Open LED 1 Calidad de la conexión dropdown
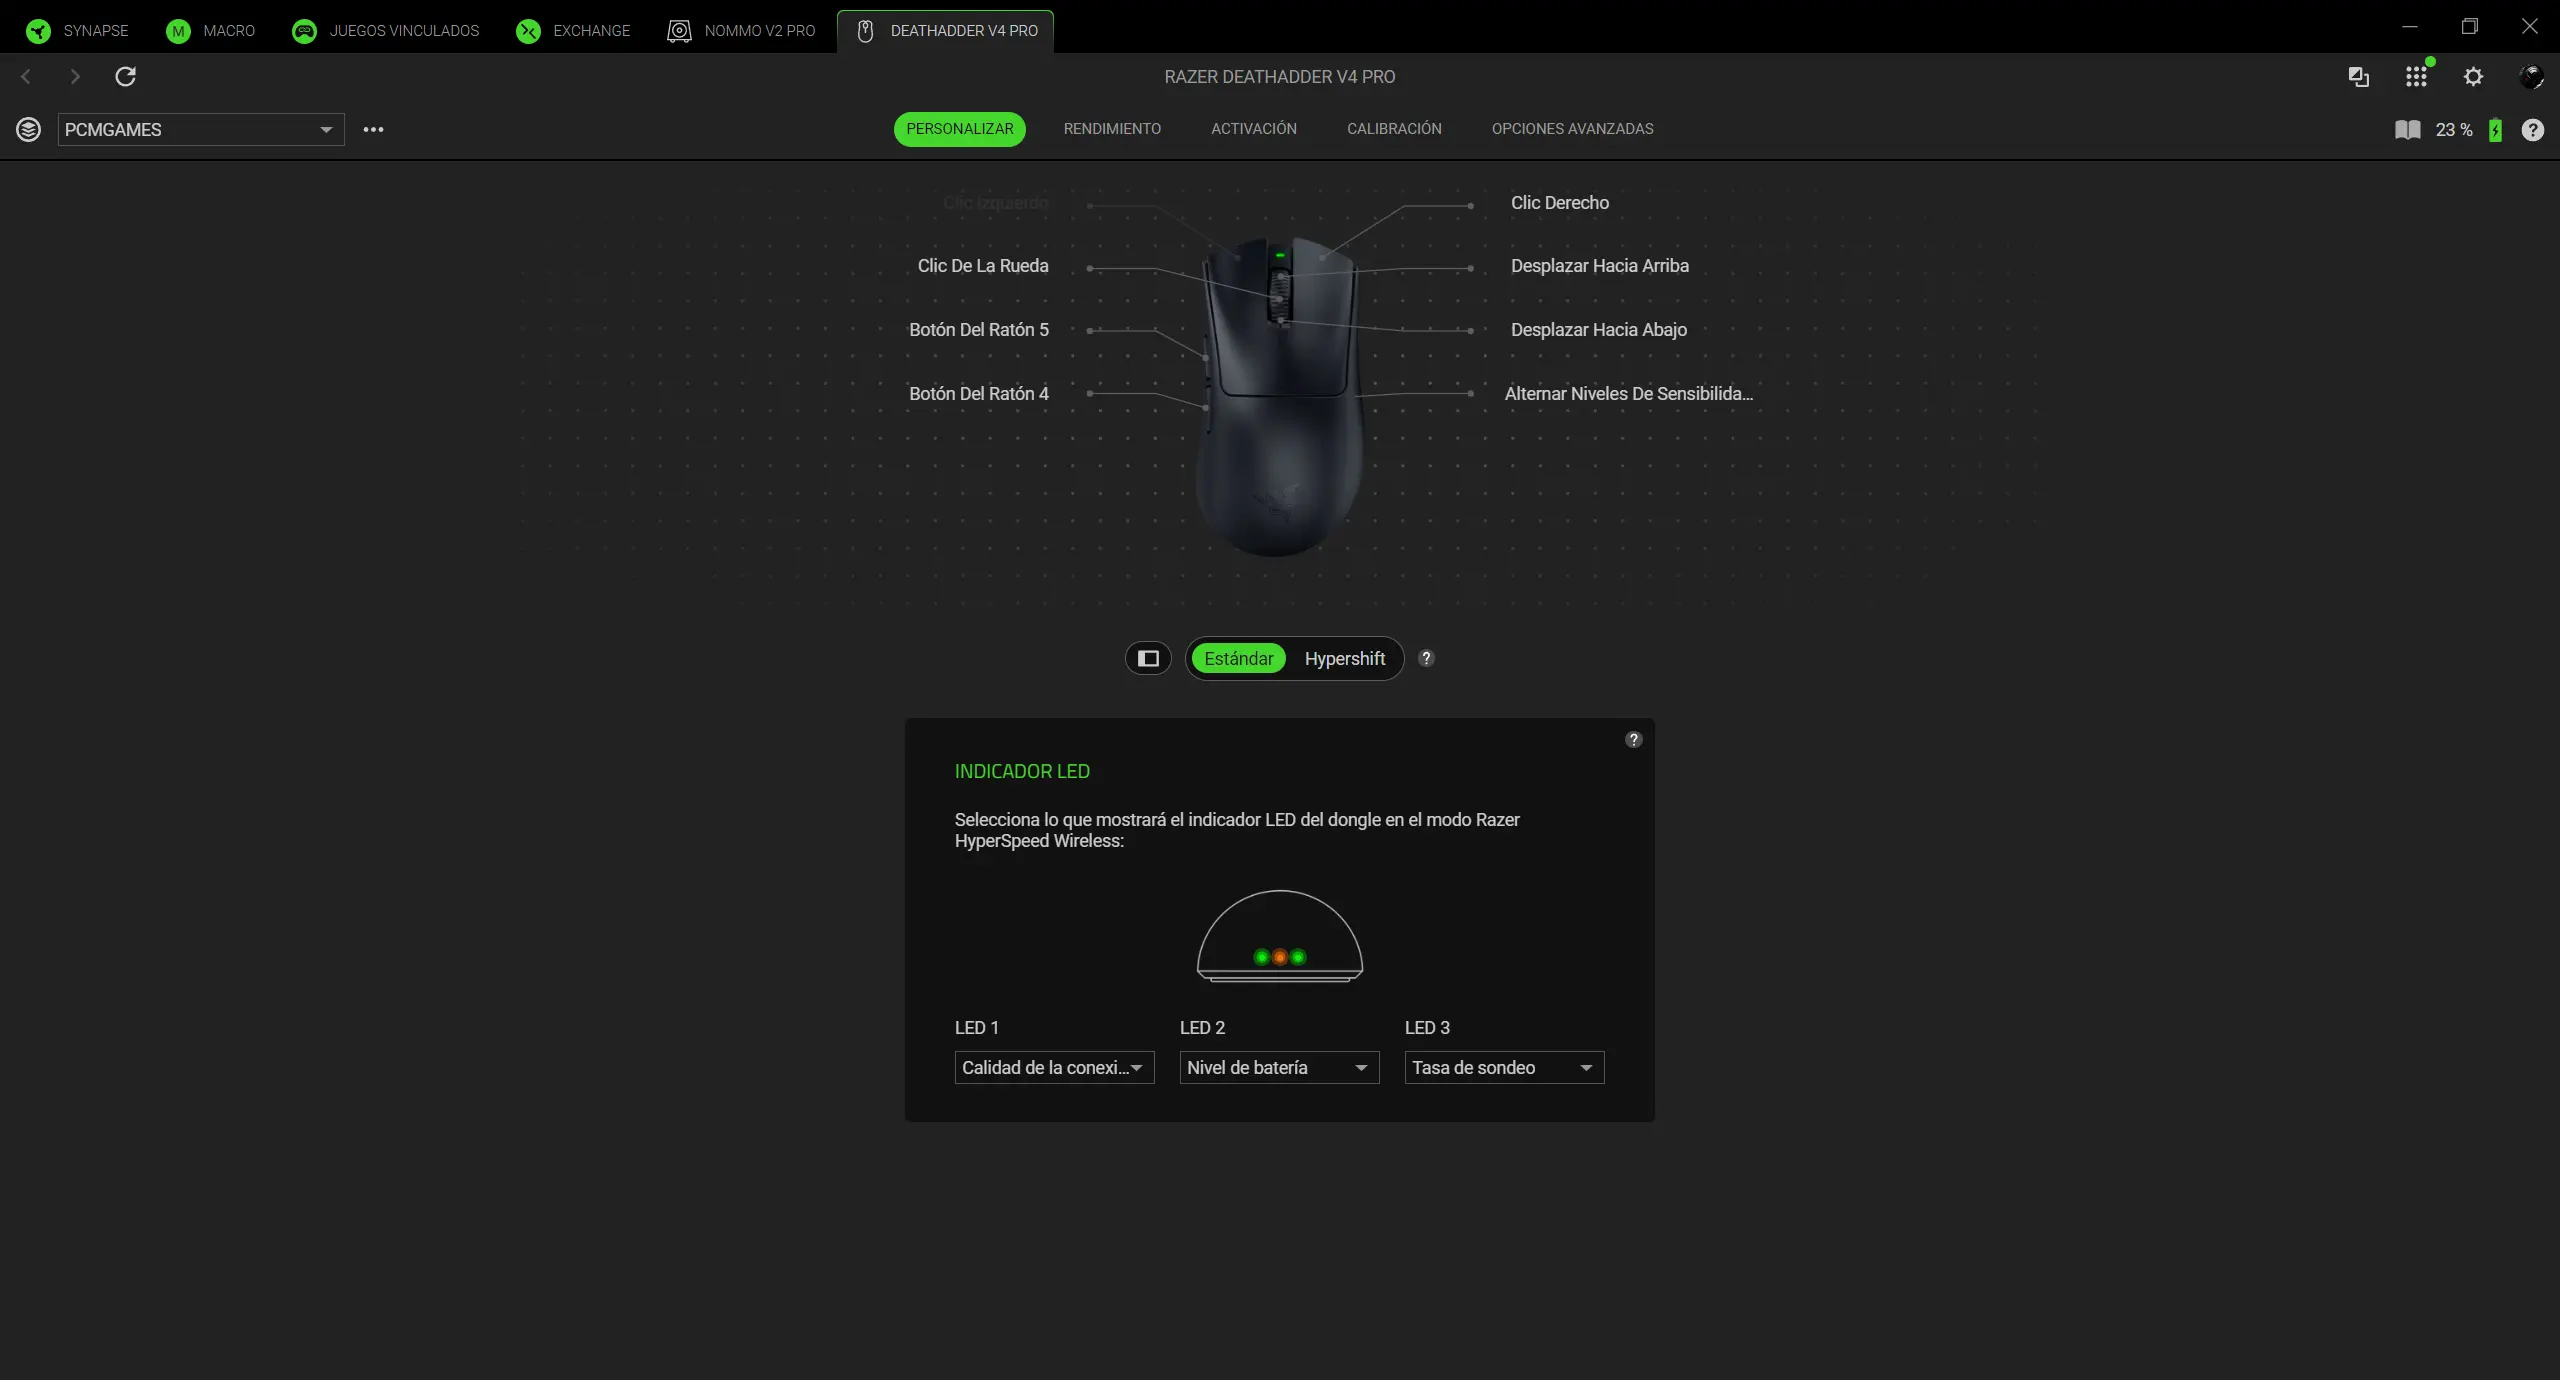 (x=1055, y=1067)
